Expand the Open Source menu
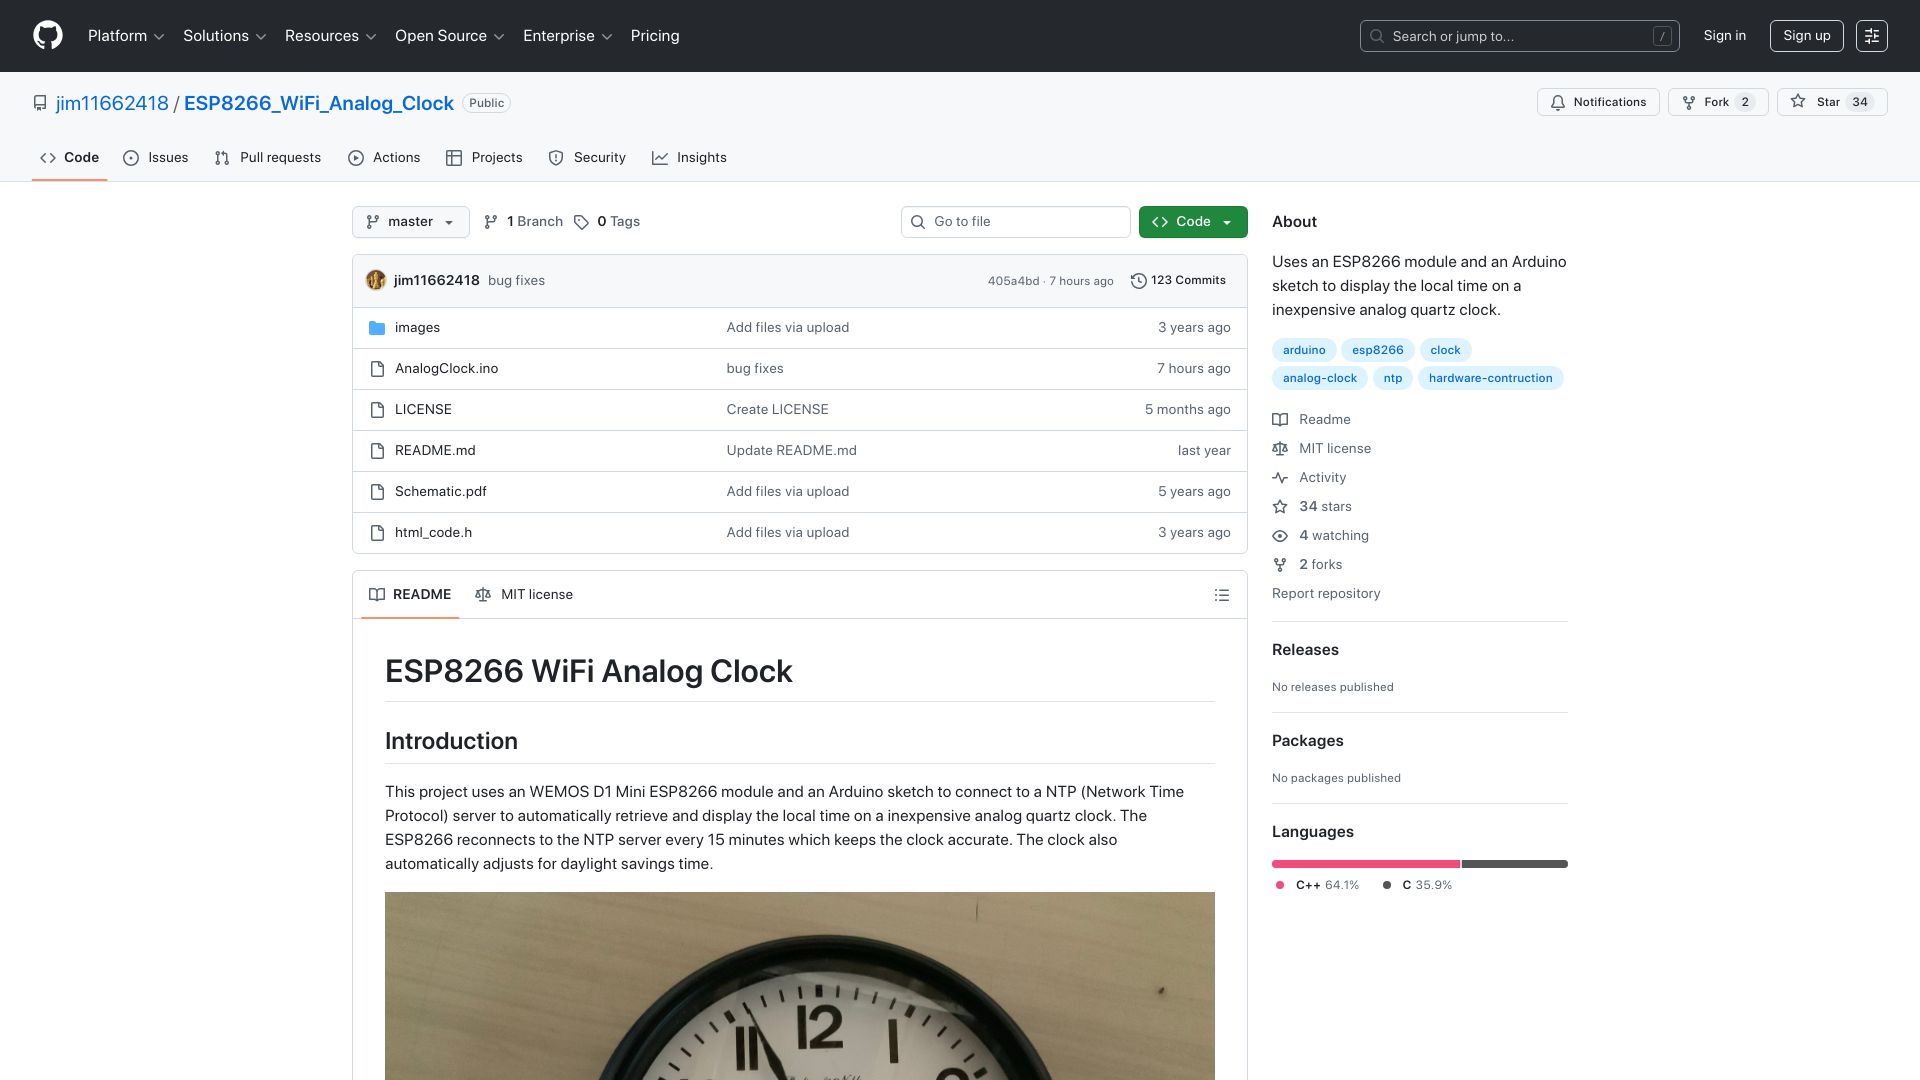Viewport: 1920px width, 1080px height. (450, 36)
